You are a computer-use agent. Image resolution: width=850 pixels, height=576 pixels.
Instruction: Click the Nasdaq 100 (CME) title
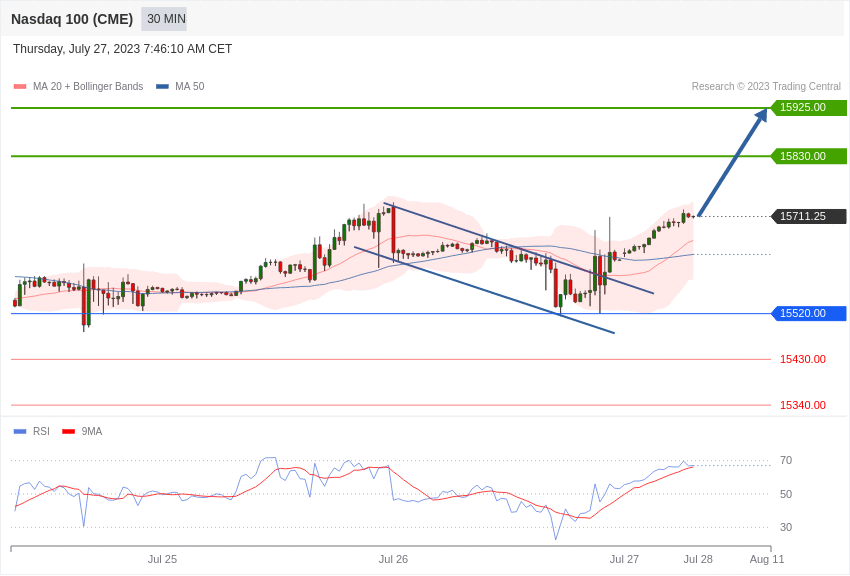(x=72, y=19)
